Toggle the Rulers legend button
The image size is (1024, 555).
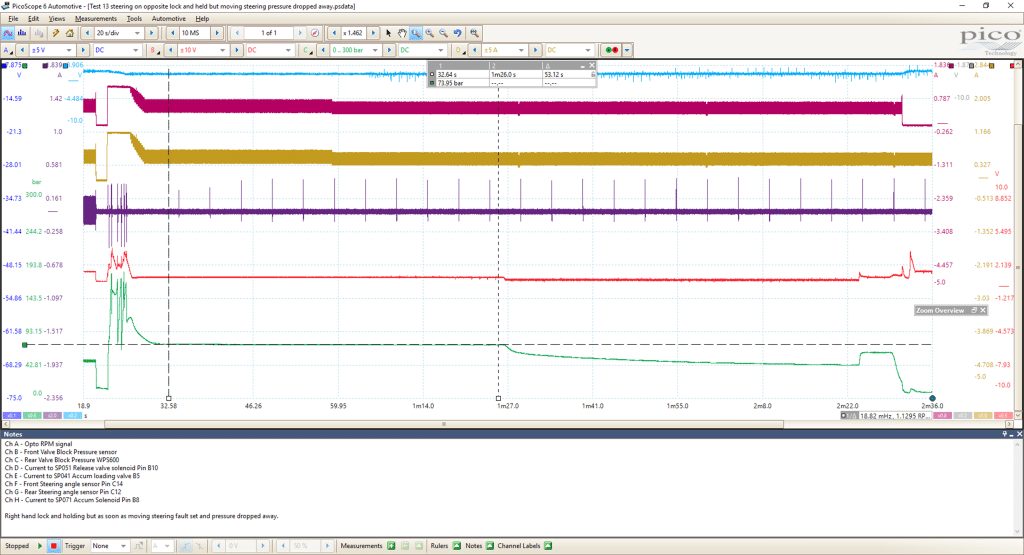(x=456, y=546)
